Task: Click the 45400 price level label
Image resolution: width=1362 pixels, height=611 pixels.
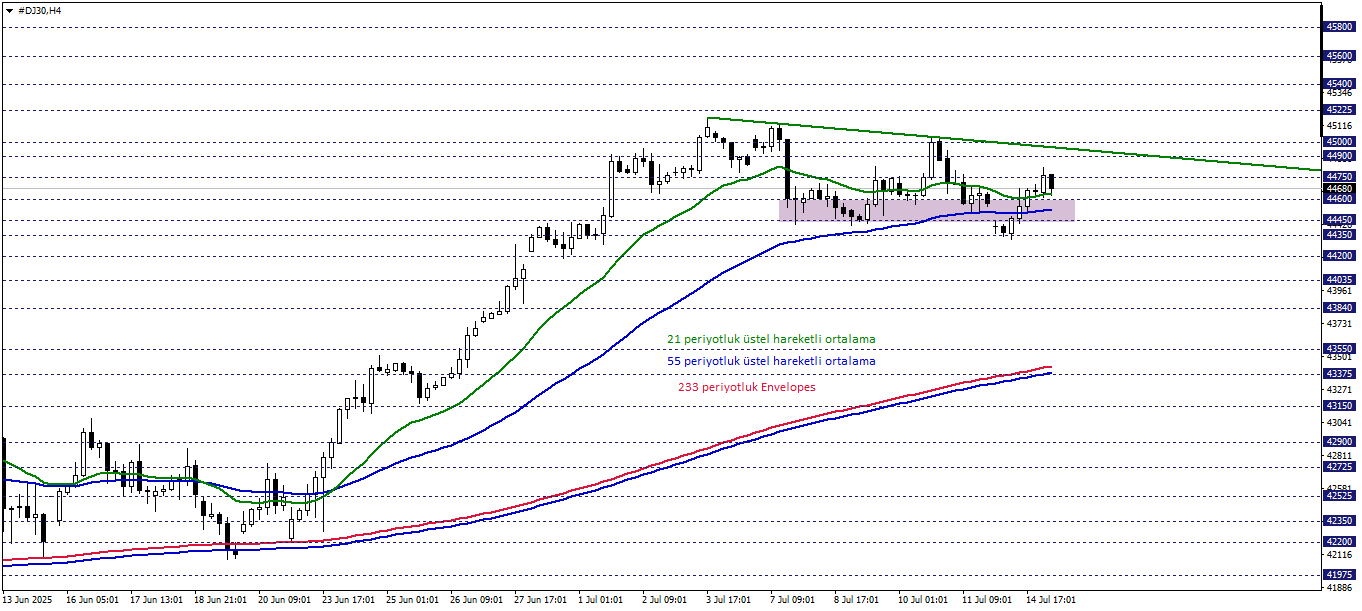Action: coord(1339,84)
